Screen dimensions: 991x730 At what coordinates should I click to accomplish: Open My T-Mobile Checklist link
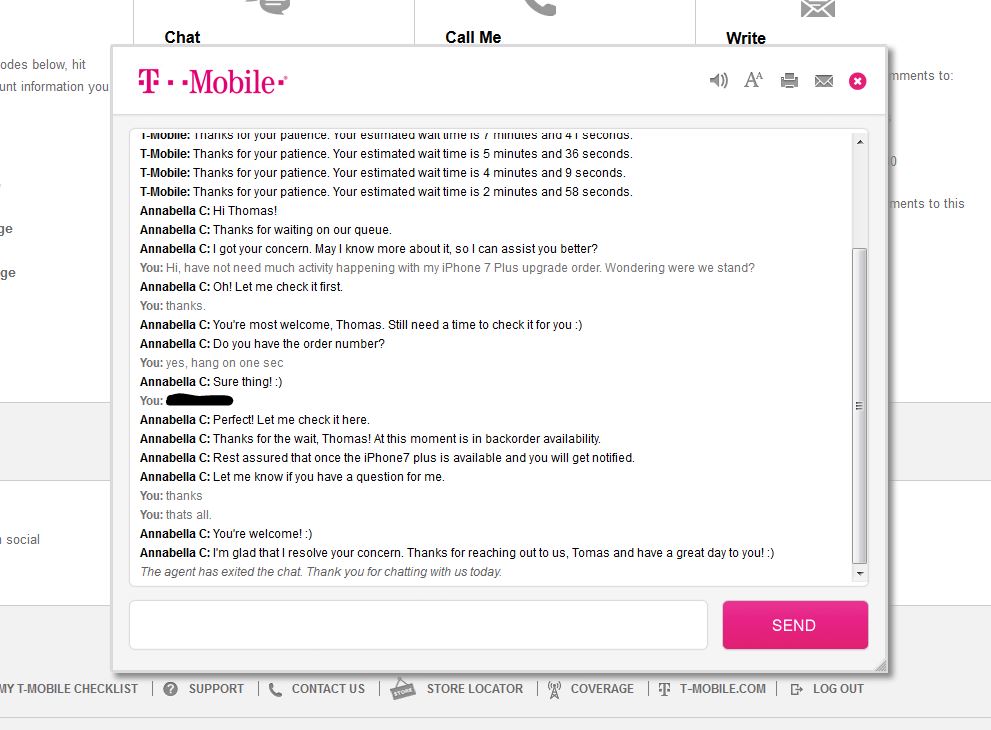[69, 688]
